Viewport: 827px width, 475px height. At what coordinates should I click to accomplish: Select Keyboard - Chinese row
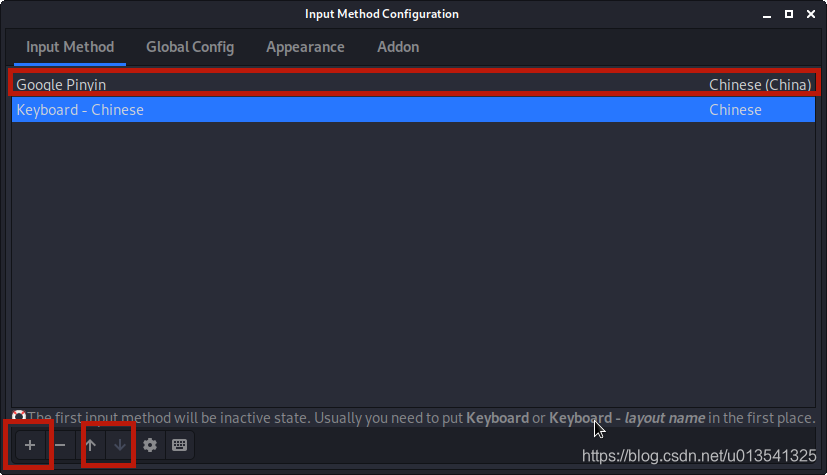coord(414,110)
